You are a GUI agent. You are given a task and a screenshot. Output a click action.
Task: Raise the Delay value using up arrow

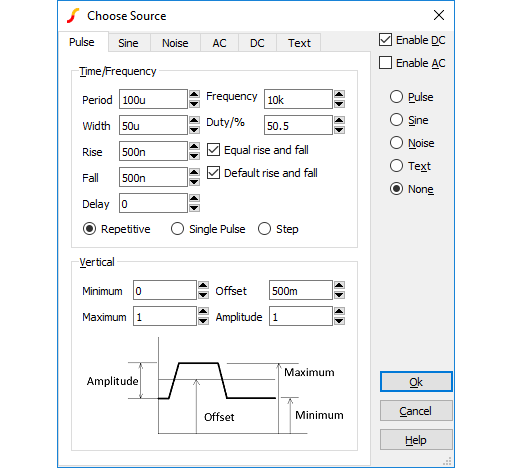(194, 198)
